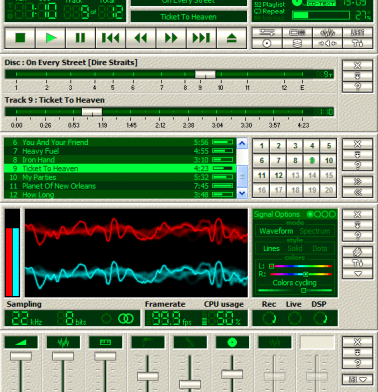The height and width of the screenshot is (392, 378).
Task: Switch signal mode to Spectrum
Action: pos(315,231)
